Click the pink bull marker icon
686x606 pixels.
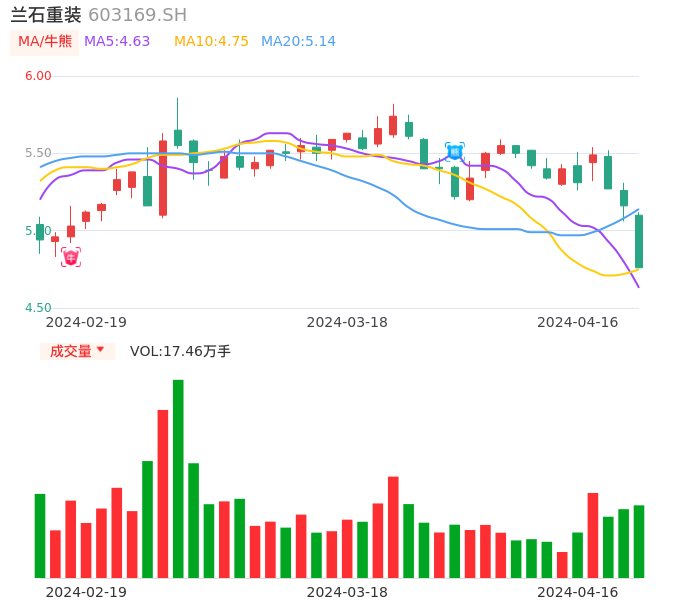[x=71, y=257]
